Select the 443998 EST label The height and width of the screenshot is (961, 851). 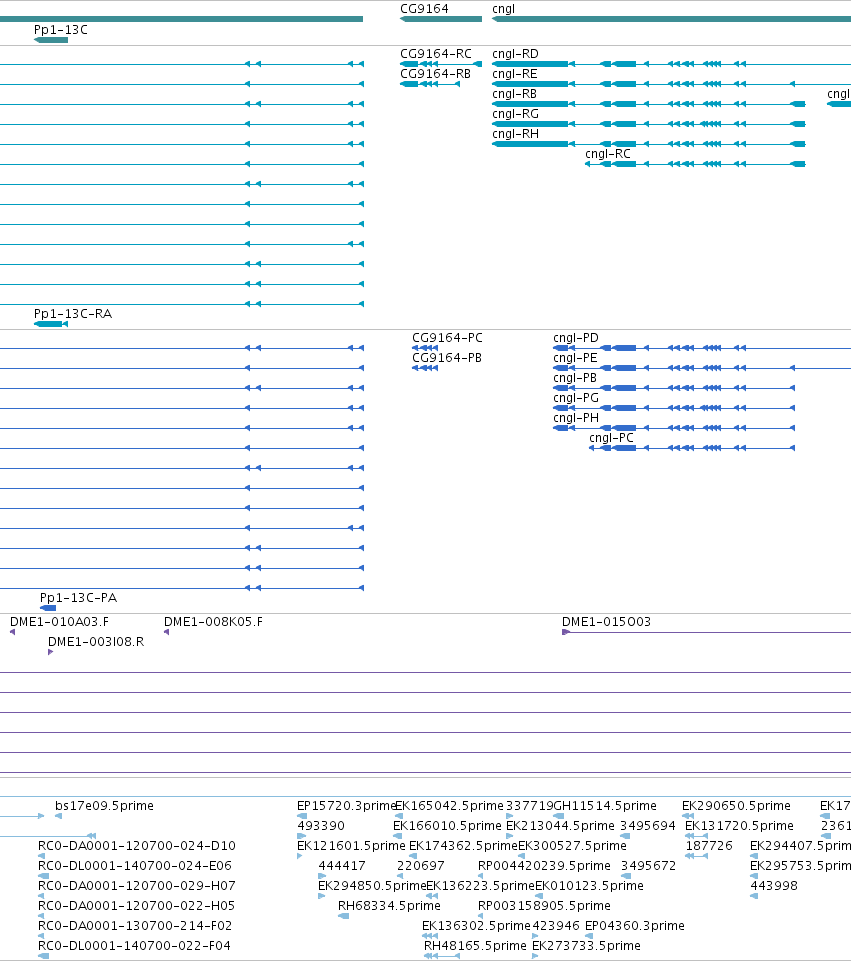(x=774, y=886)
